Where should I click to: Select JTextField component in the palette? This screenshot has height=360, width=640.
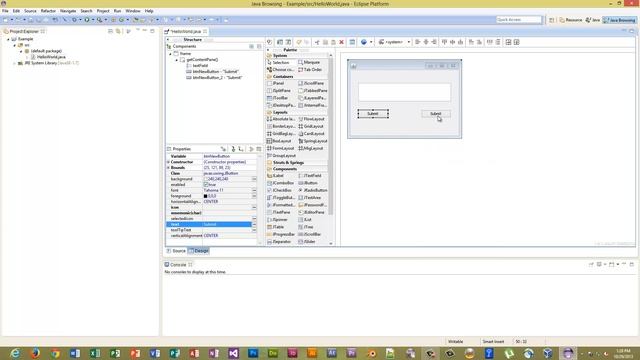coord(310,176)
